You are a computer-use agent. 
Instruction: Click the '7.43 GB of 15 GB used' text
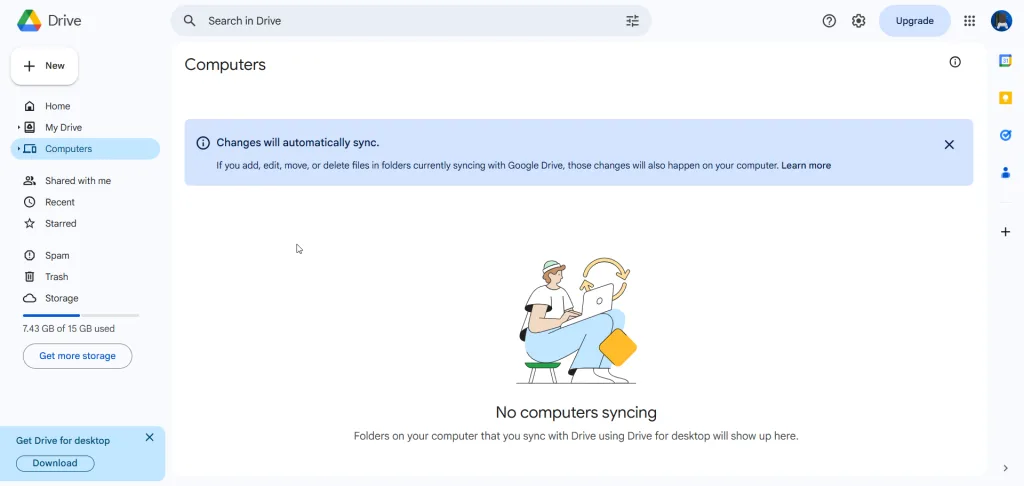pyautogui.click(x=69, y=329)
